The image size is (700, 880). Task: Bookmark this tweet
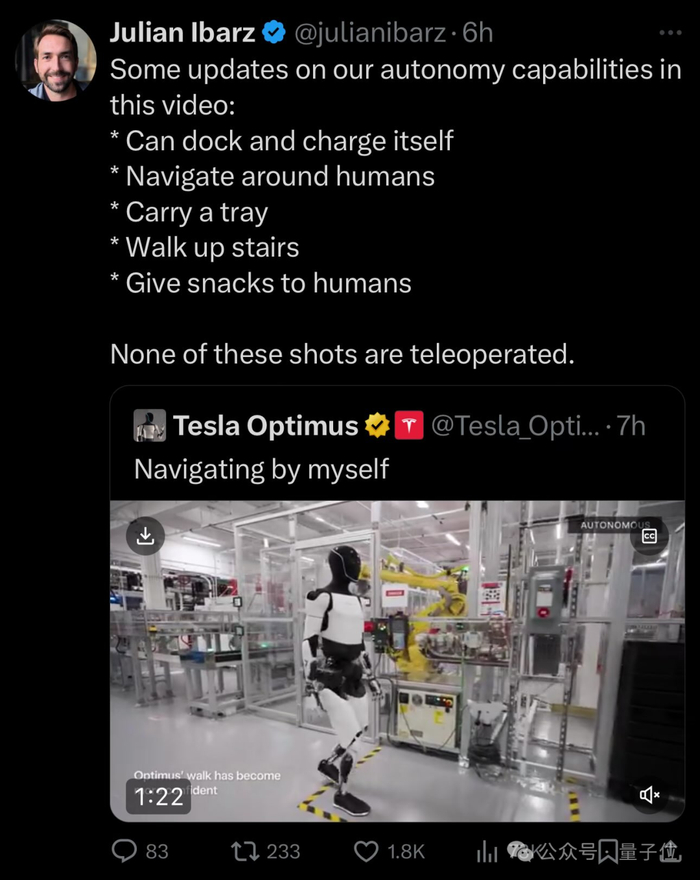point(608,851)
